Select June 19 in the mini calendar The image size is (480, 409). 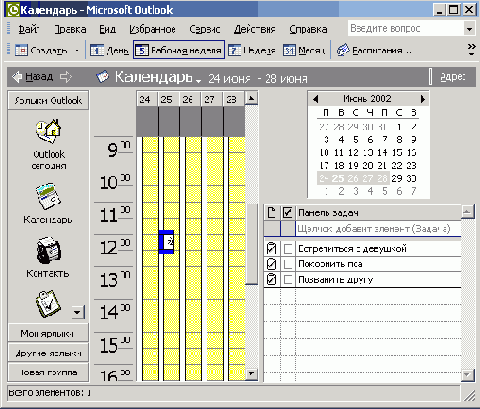[x=353, y=166]
